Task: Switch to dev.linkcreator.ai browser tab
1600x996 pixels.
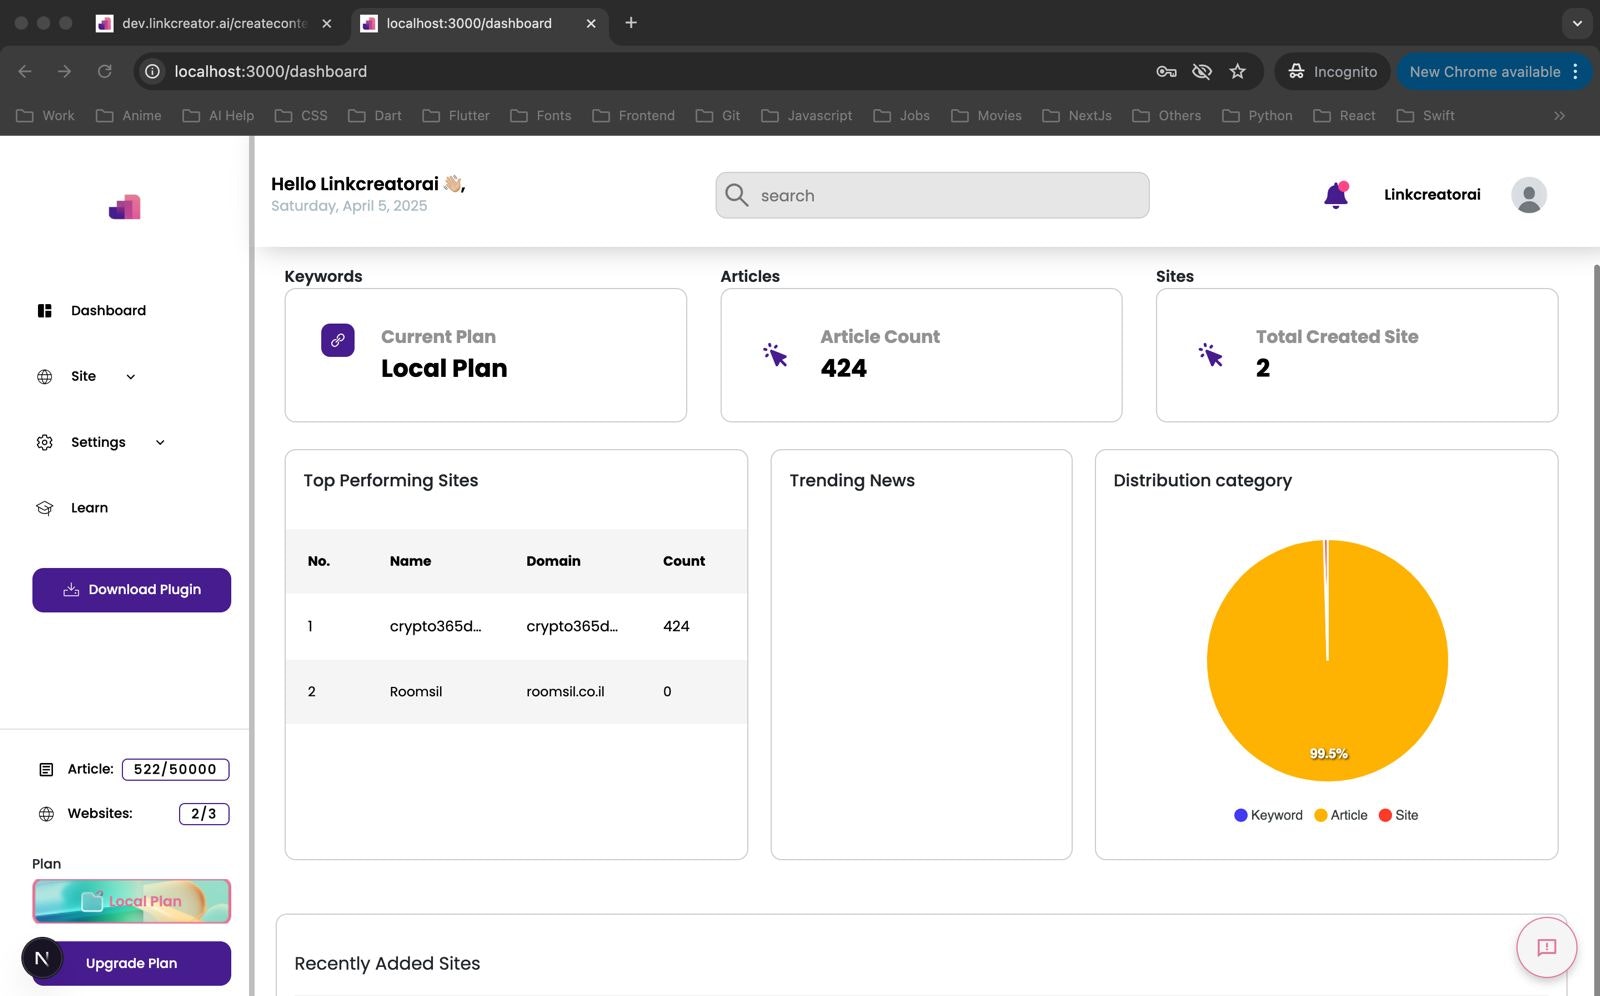Action: tap(213, 23)
